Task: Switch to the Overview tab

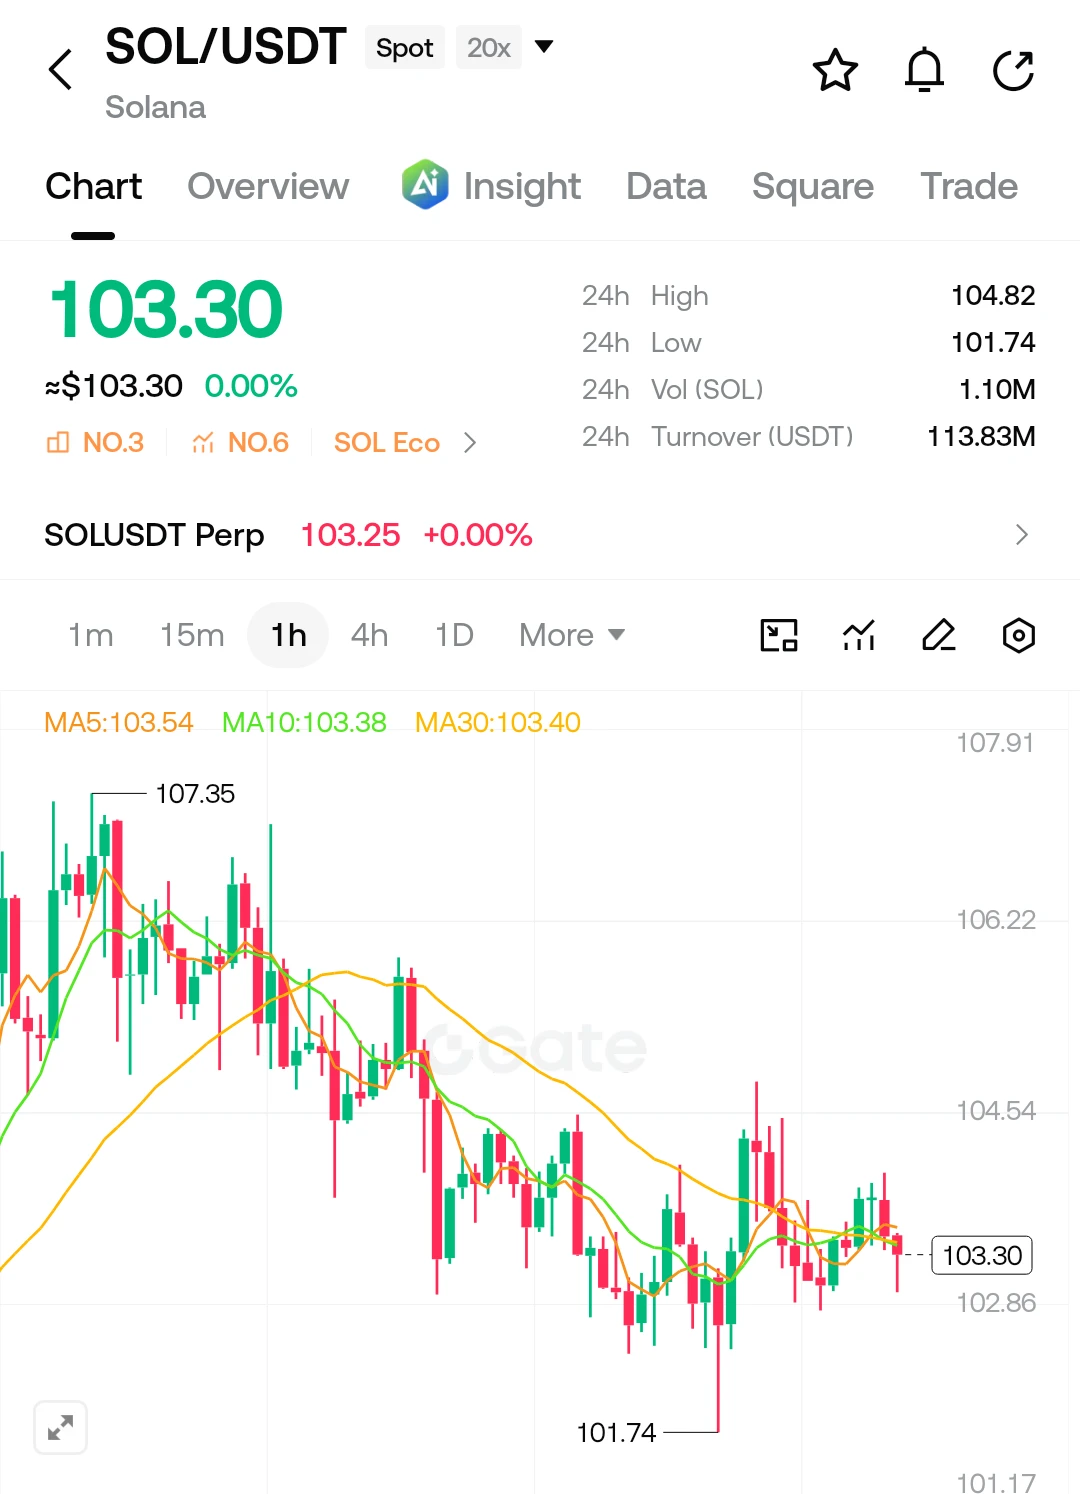Action: (268, 187)
